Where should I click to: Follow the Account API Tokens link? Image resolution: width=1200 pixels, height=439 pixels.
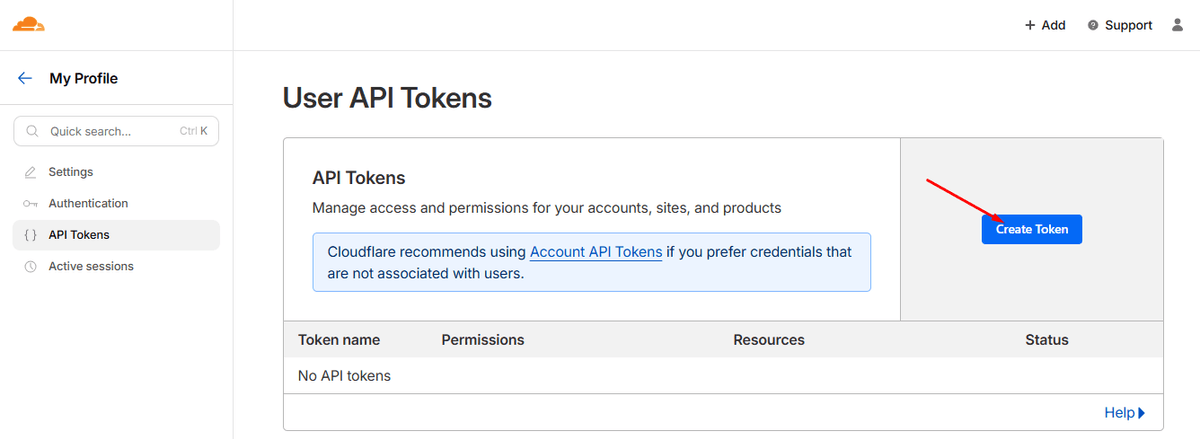click(x=596, y=252)
